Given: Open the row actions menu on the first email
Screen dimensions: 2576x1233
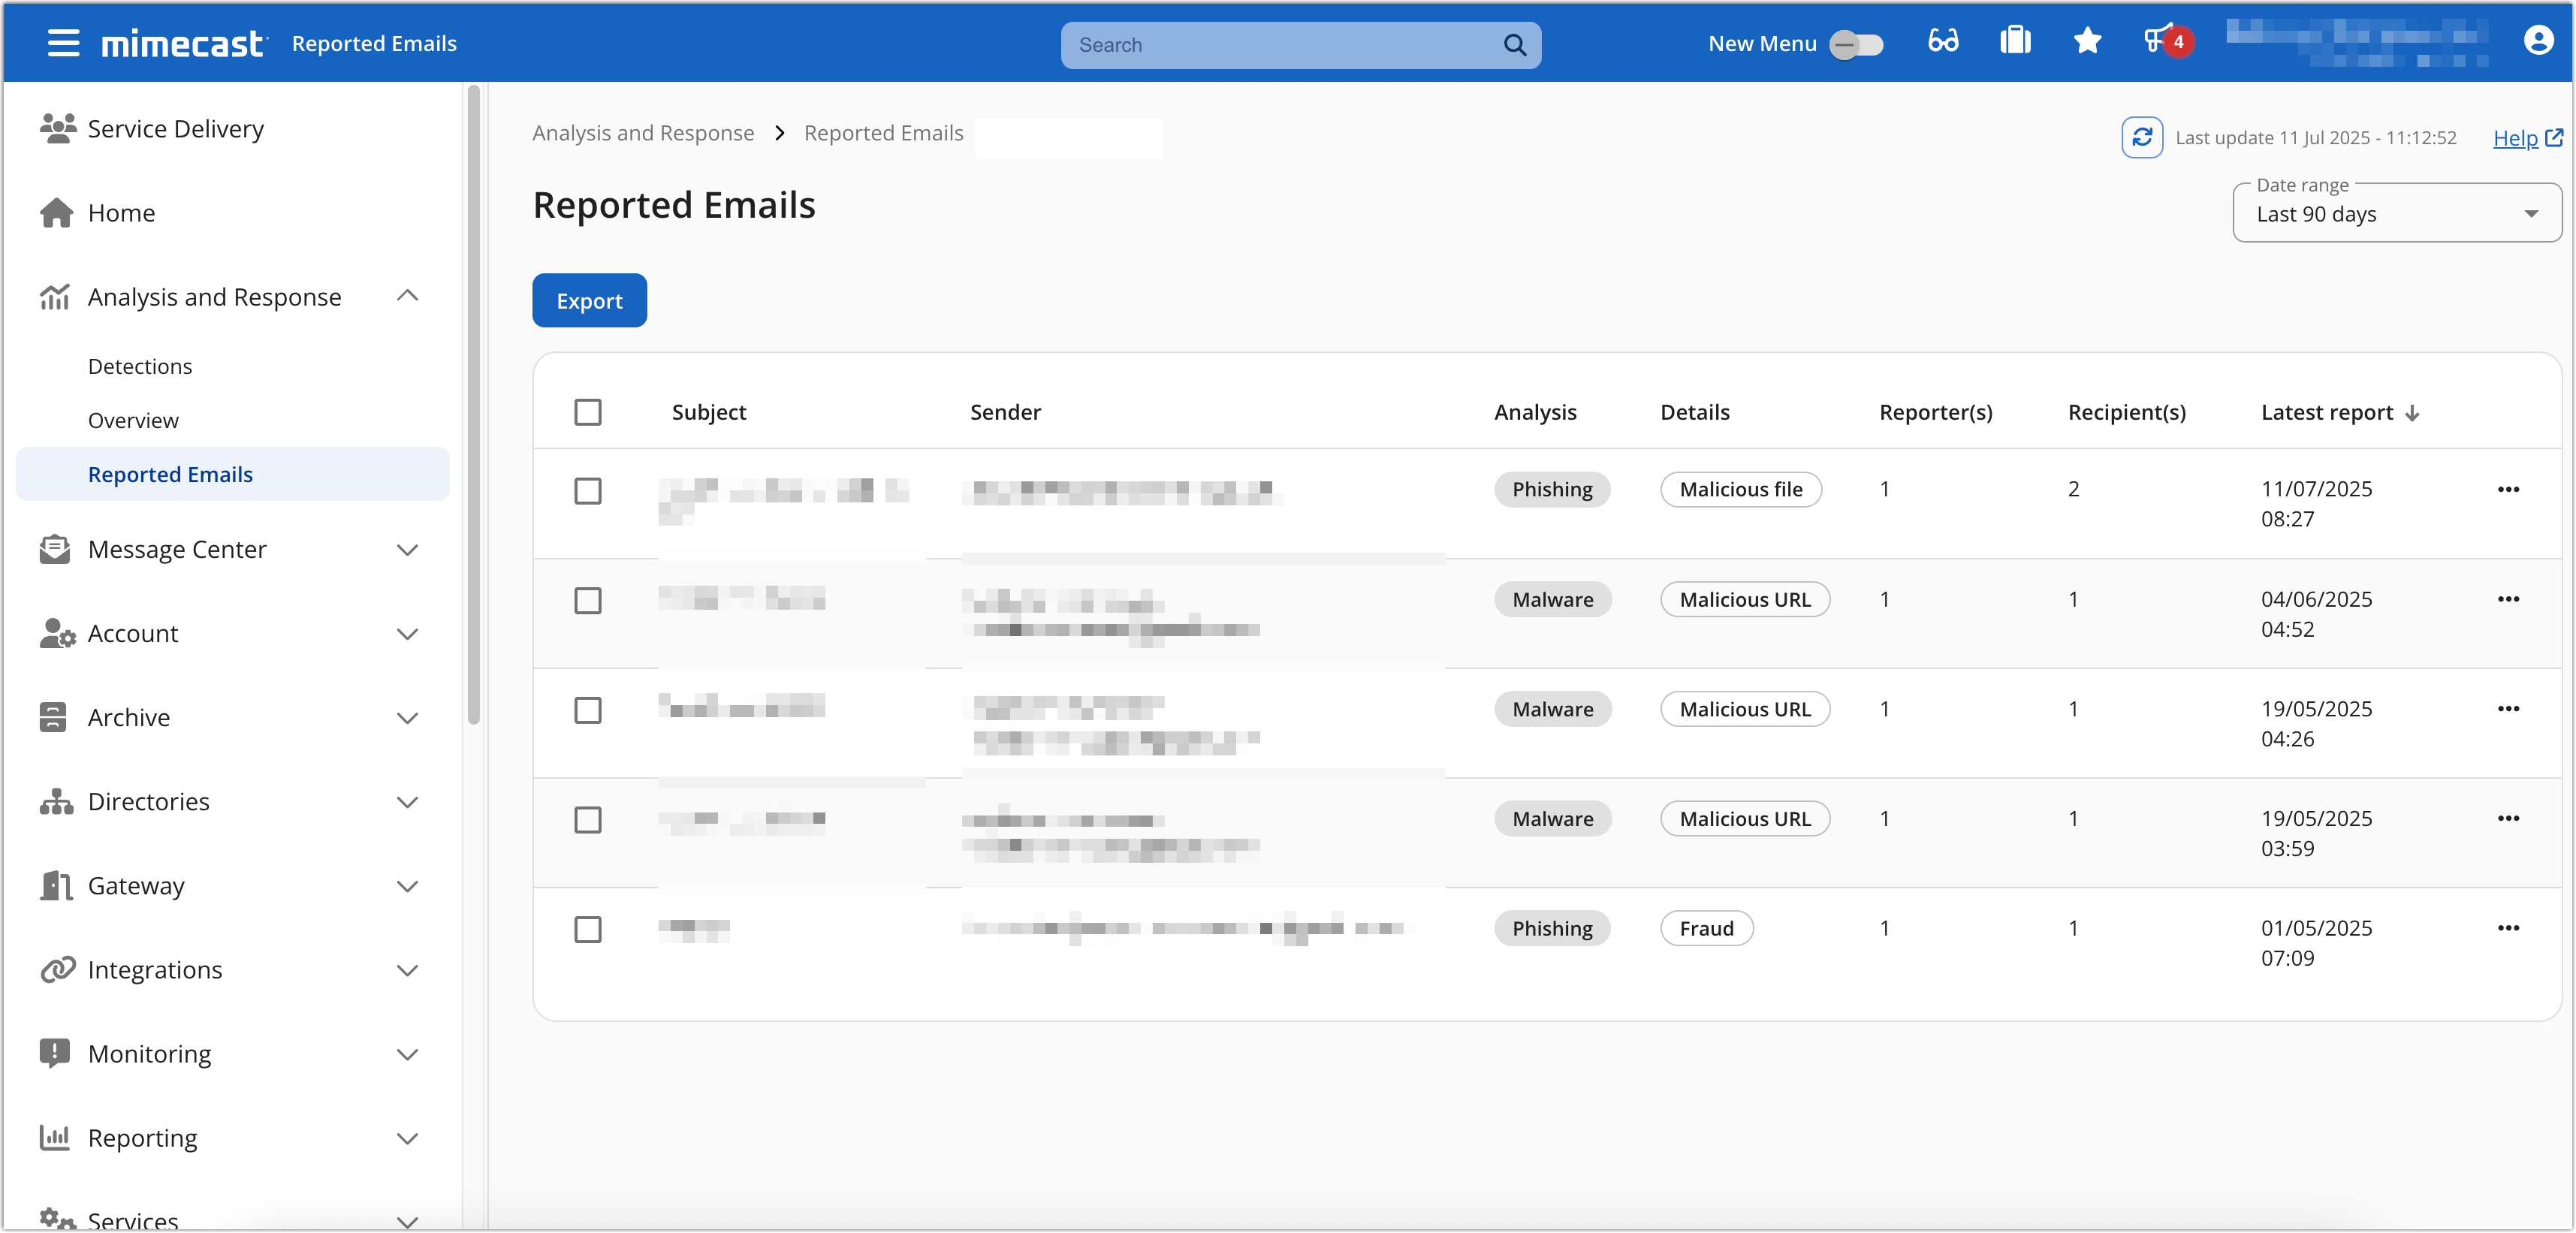Looking at the screenshot, I should (x=2509, y=489).
